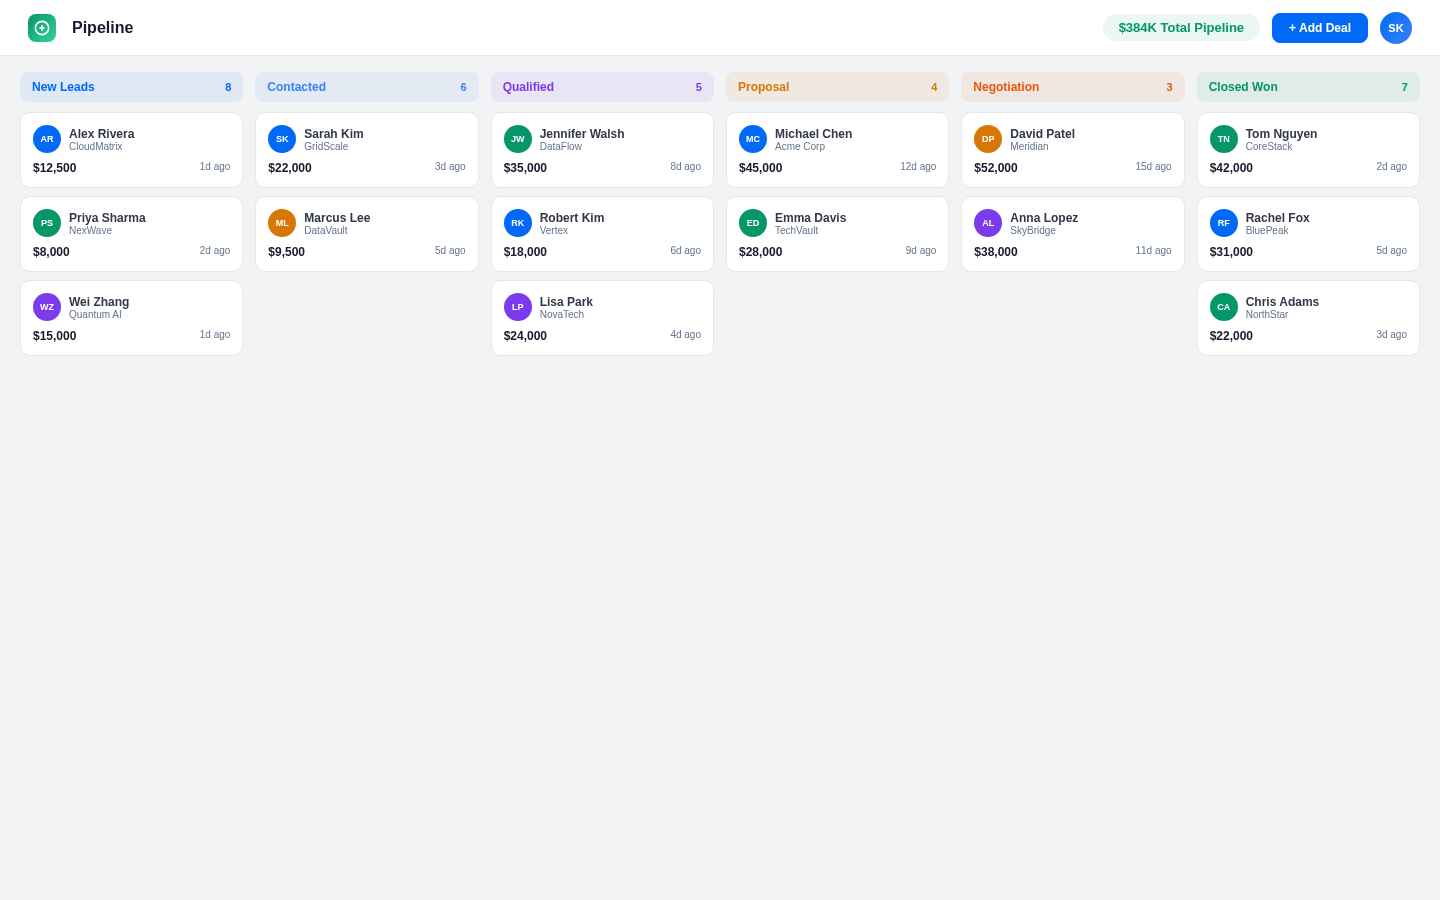Open the Priya Sharma deal name
This screenshot has width=1440, height=900.
(107, 218)
